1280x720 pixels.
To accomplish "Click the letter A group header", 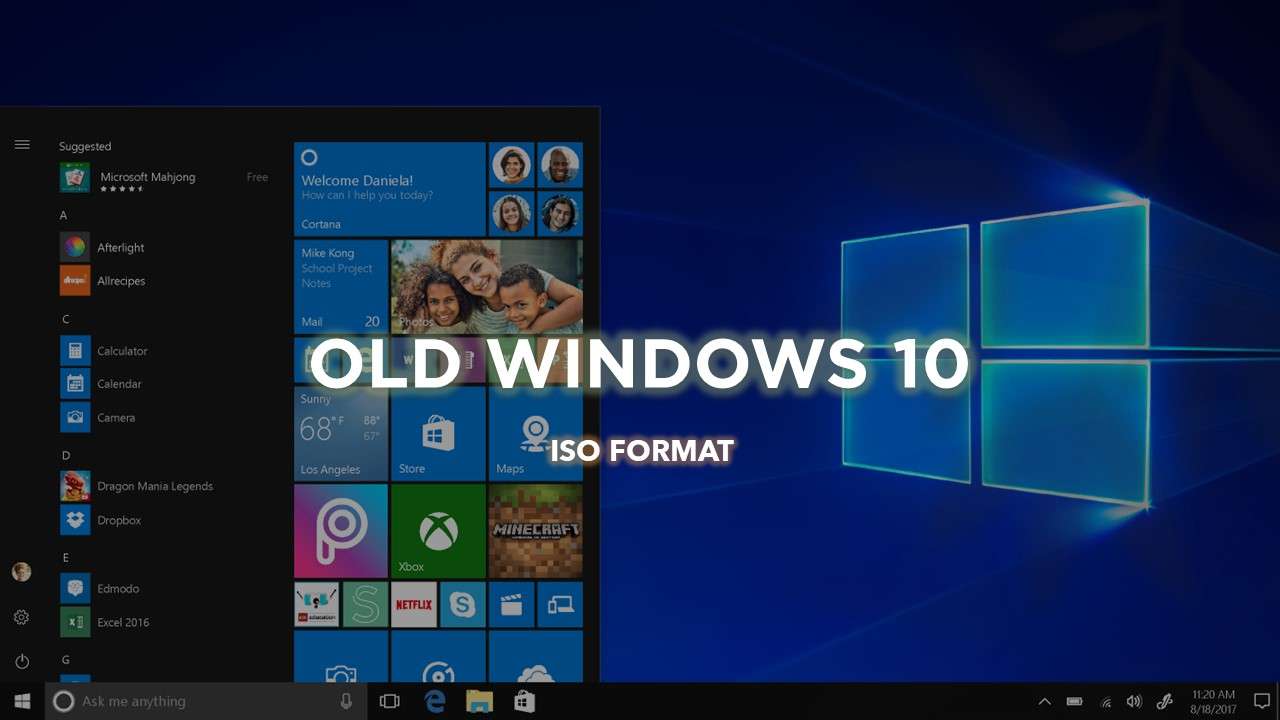I will tap(64, 215).
